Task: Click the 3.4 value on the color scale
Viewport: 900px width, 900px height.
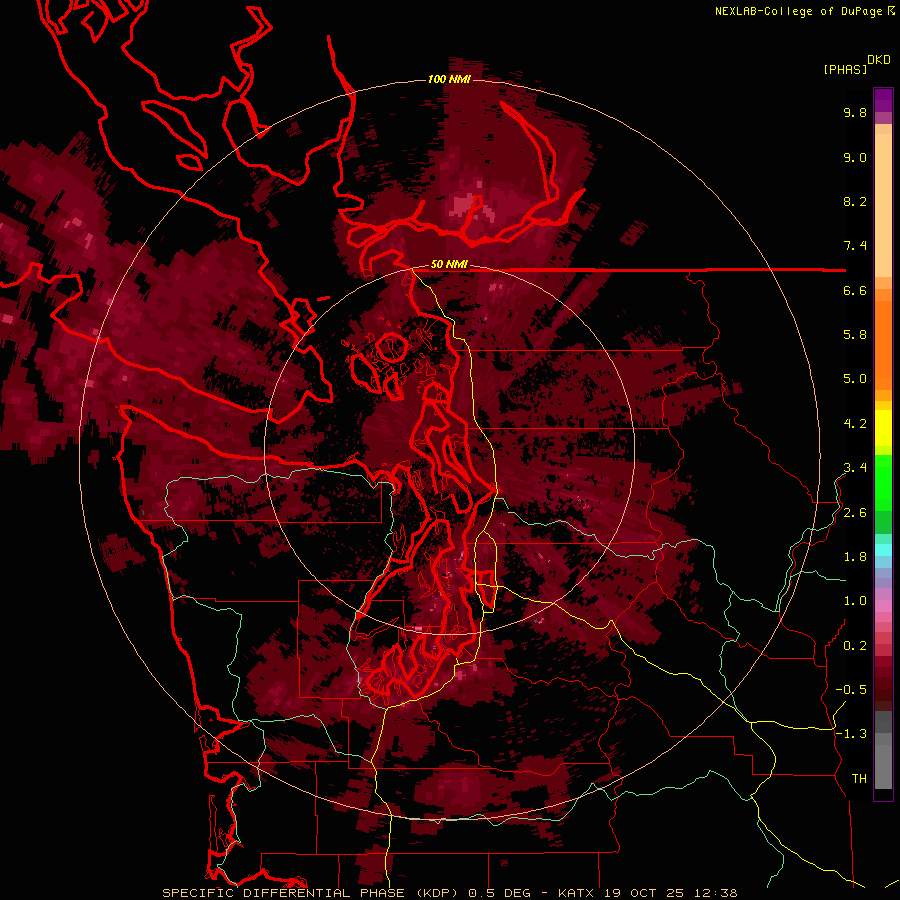Action: (x=855, y=468)
